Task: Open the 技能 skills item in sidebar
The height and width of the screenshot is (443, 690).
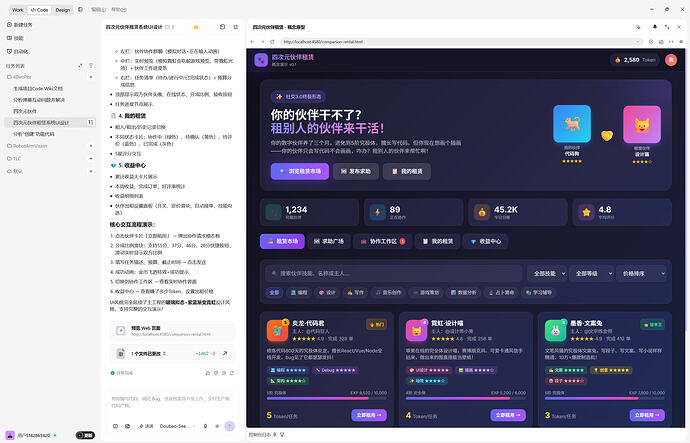Action: click(x=15, y=38)
